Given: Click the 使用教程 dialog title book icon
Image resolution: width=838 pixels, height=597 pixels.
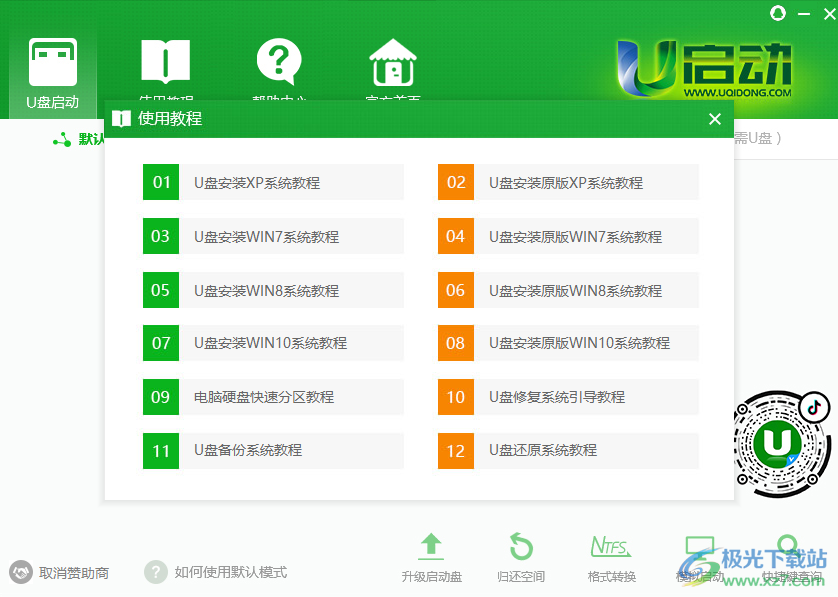Looking at the screenshot, I should point(122,119).
